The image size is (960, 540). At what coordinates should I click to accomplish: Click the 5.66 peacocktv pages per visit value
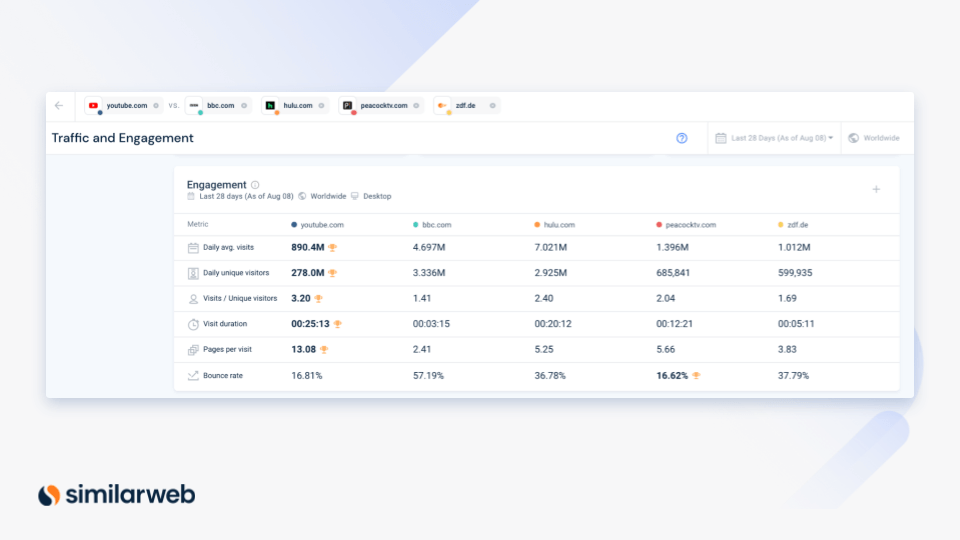point(666,350)
